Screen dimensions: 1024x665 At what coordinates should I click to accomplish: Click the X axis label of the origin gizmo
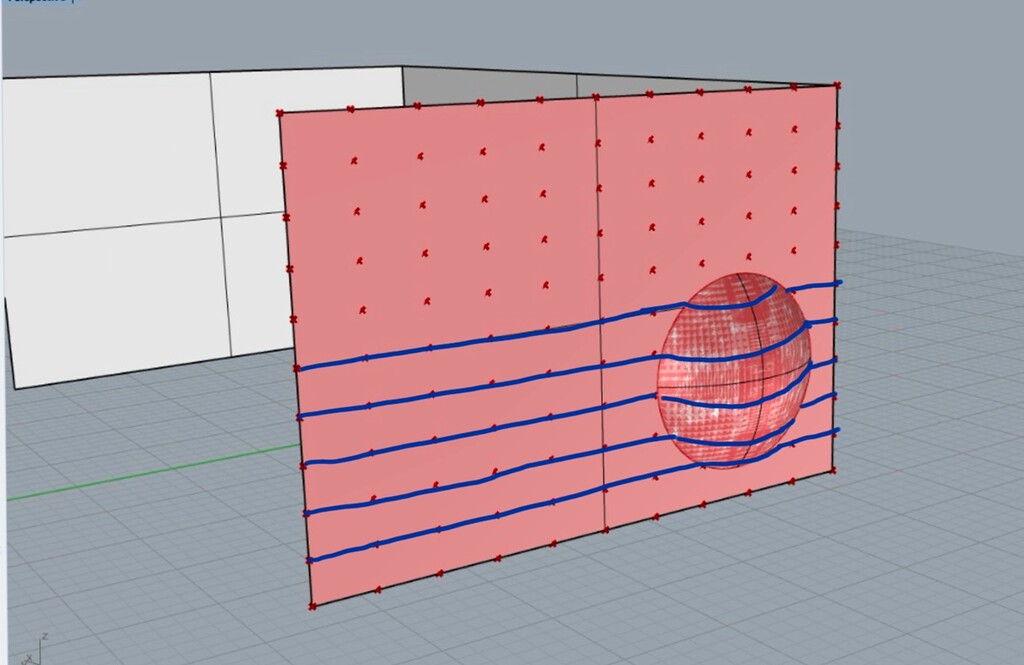click(29, 657)
